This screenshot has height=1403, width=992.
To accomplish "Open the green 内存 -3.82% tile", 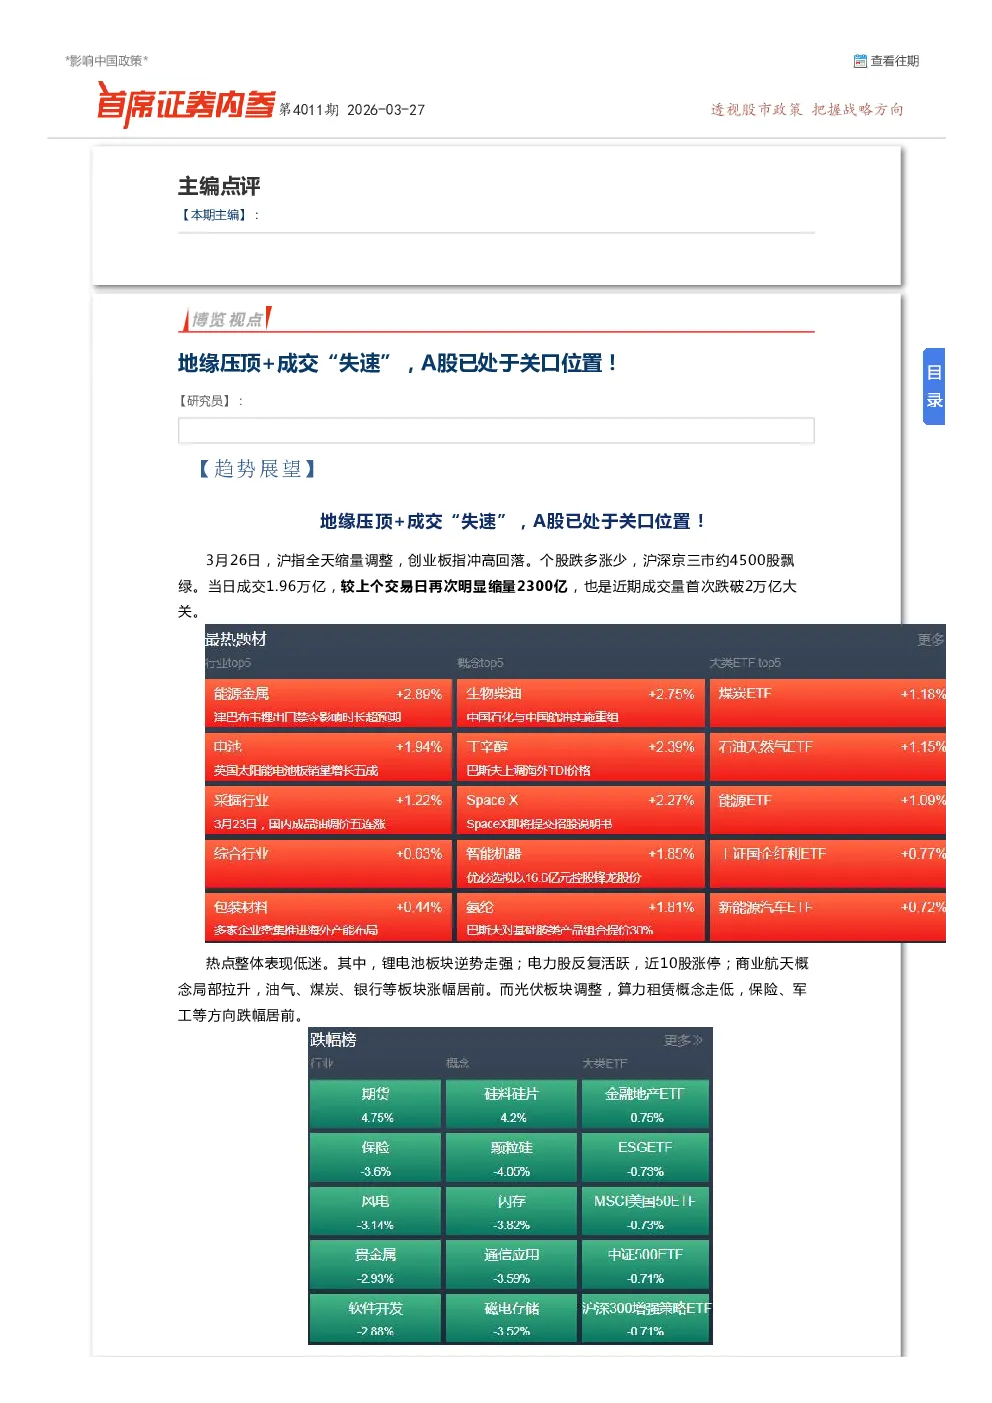I will [512, 1211].
